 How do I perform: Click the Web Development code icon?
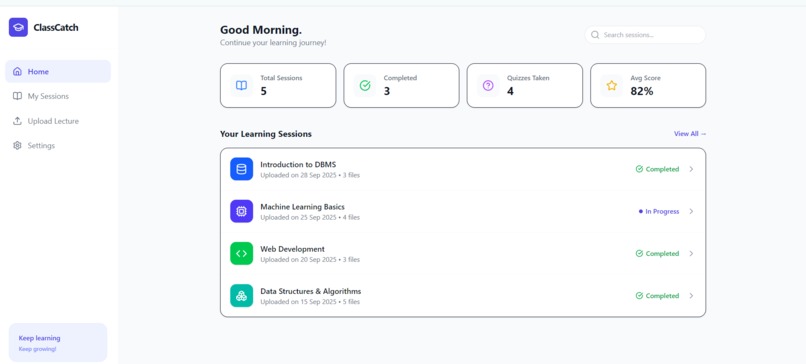click(242, 253)
